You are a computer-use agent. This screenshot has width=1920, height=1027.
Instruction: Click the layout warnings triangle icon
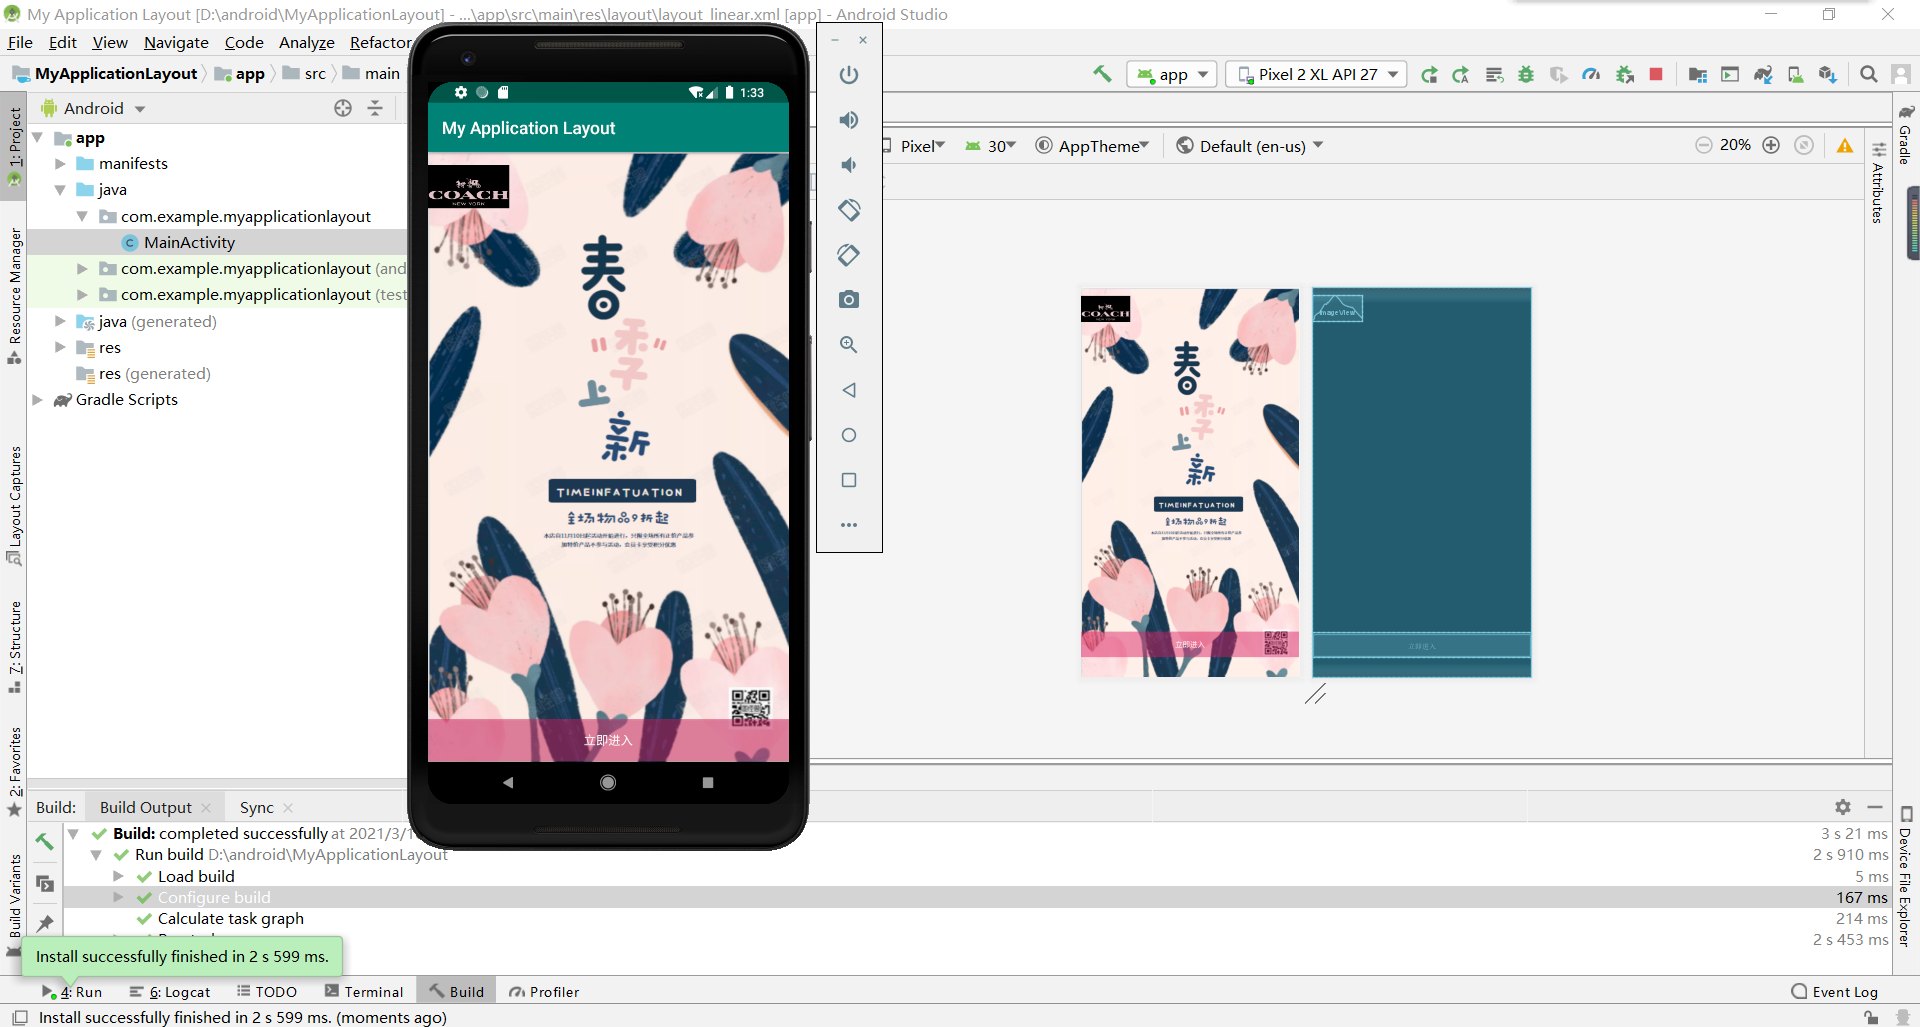pos(1845,146)
